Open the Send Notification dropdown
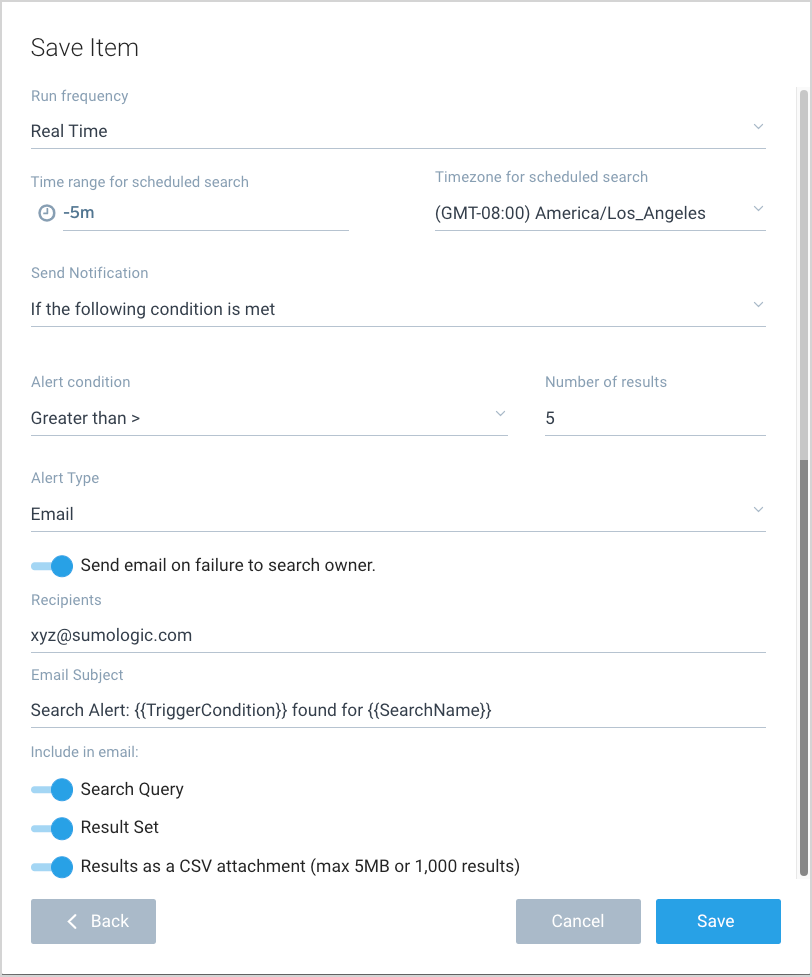Screen dimensions: 812x977 coord(757,306)
